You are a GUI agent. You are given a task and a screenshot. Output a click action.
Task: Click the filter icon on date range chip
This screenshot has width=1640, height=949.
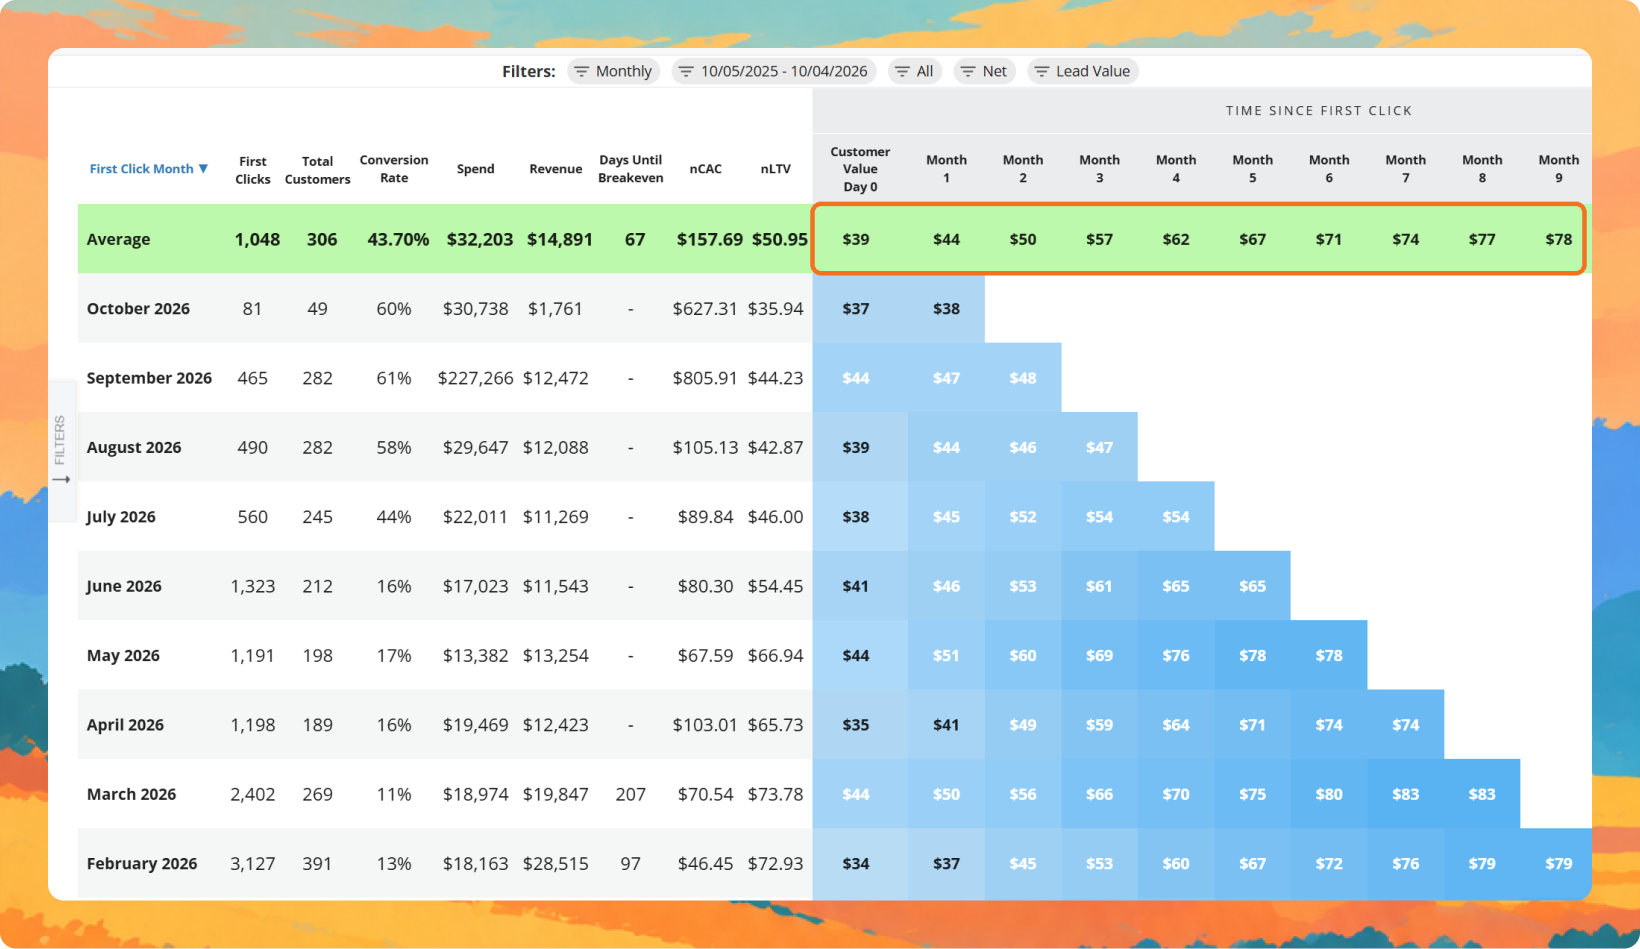tap(686, 71)
